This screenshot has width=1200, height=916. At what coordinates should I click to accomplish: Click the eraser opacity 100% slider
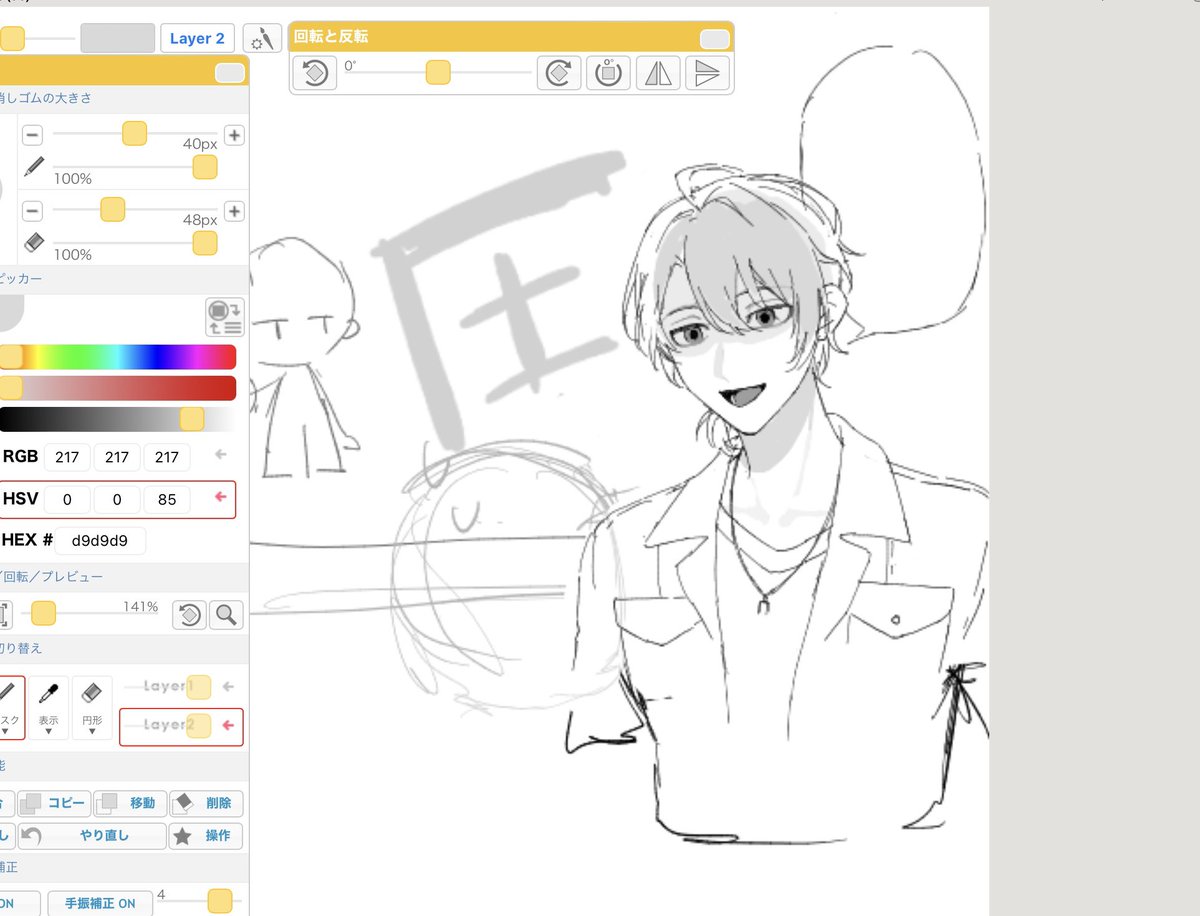[134, 243]
